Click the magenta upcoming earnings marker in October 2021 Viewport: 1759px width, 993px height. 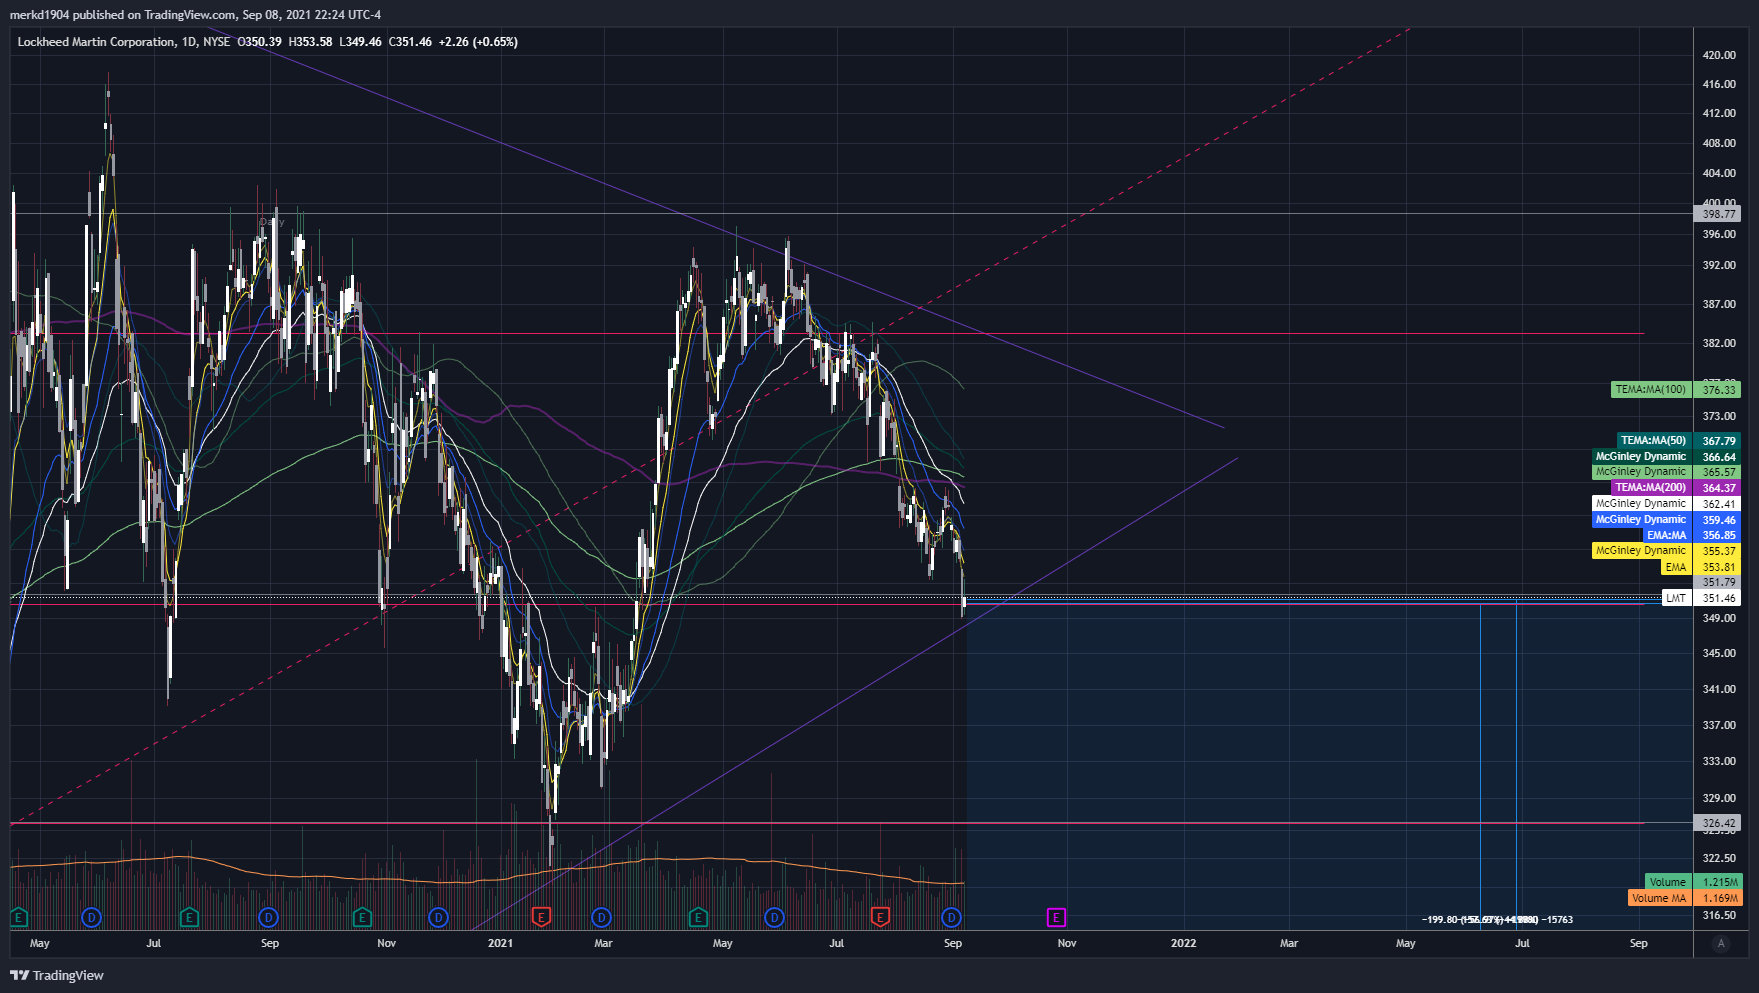1056,917
